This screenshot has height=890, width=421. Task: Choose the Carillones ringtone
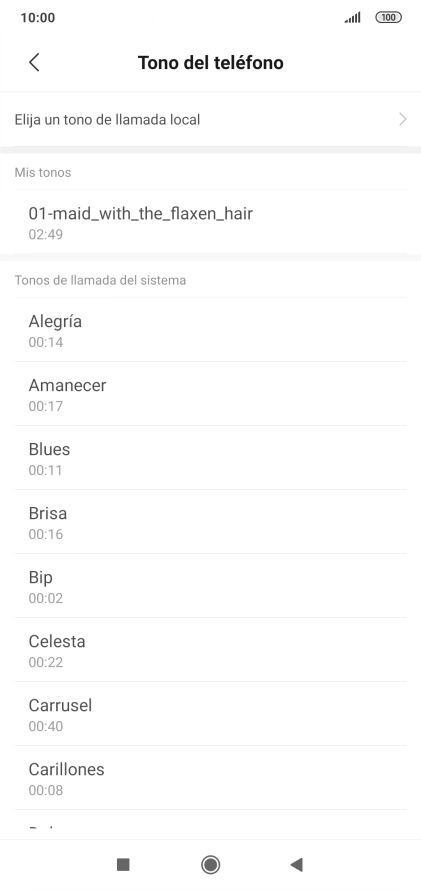(210, 779)
